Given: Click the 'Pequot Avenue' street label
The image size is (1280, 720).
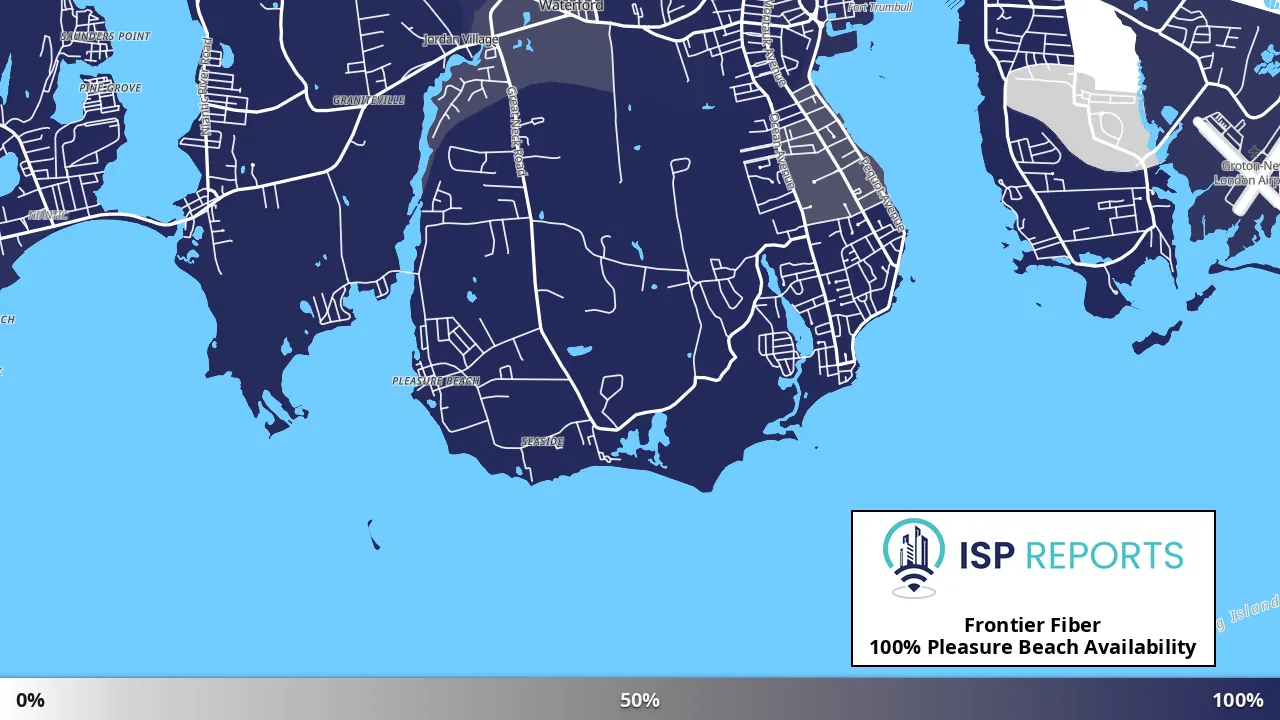Looking at the screenshot, I should tap(883, 194).
